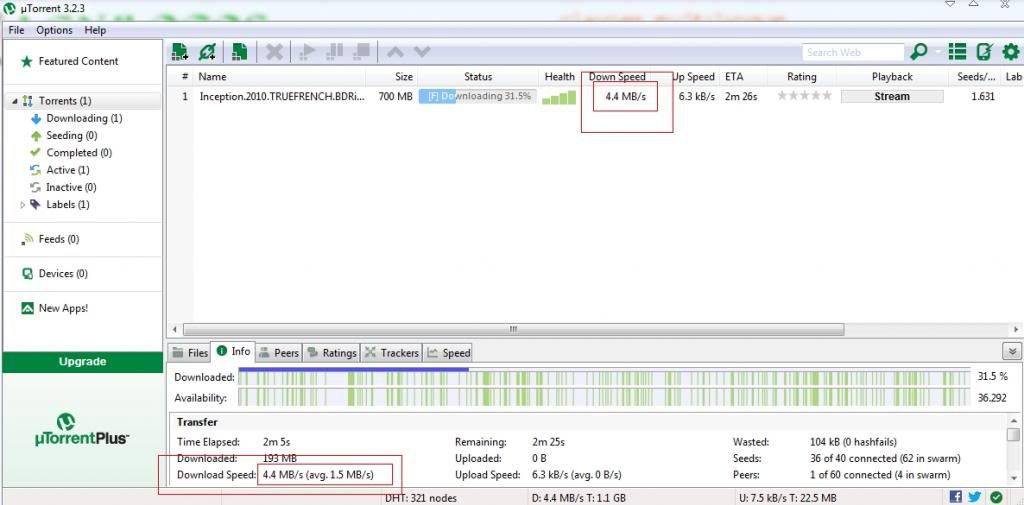Collapse the Torrents tree in sidebar
1024x505 pixels.
(x=15, y=101)
